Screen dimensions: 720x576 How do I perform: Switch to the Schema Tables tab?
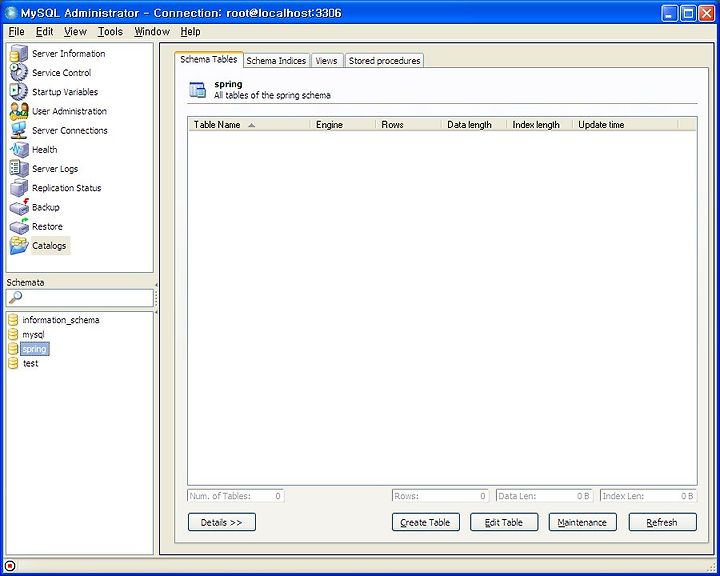pyautogui.click(x=208, y=59)
